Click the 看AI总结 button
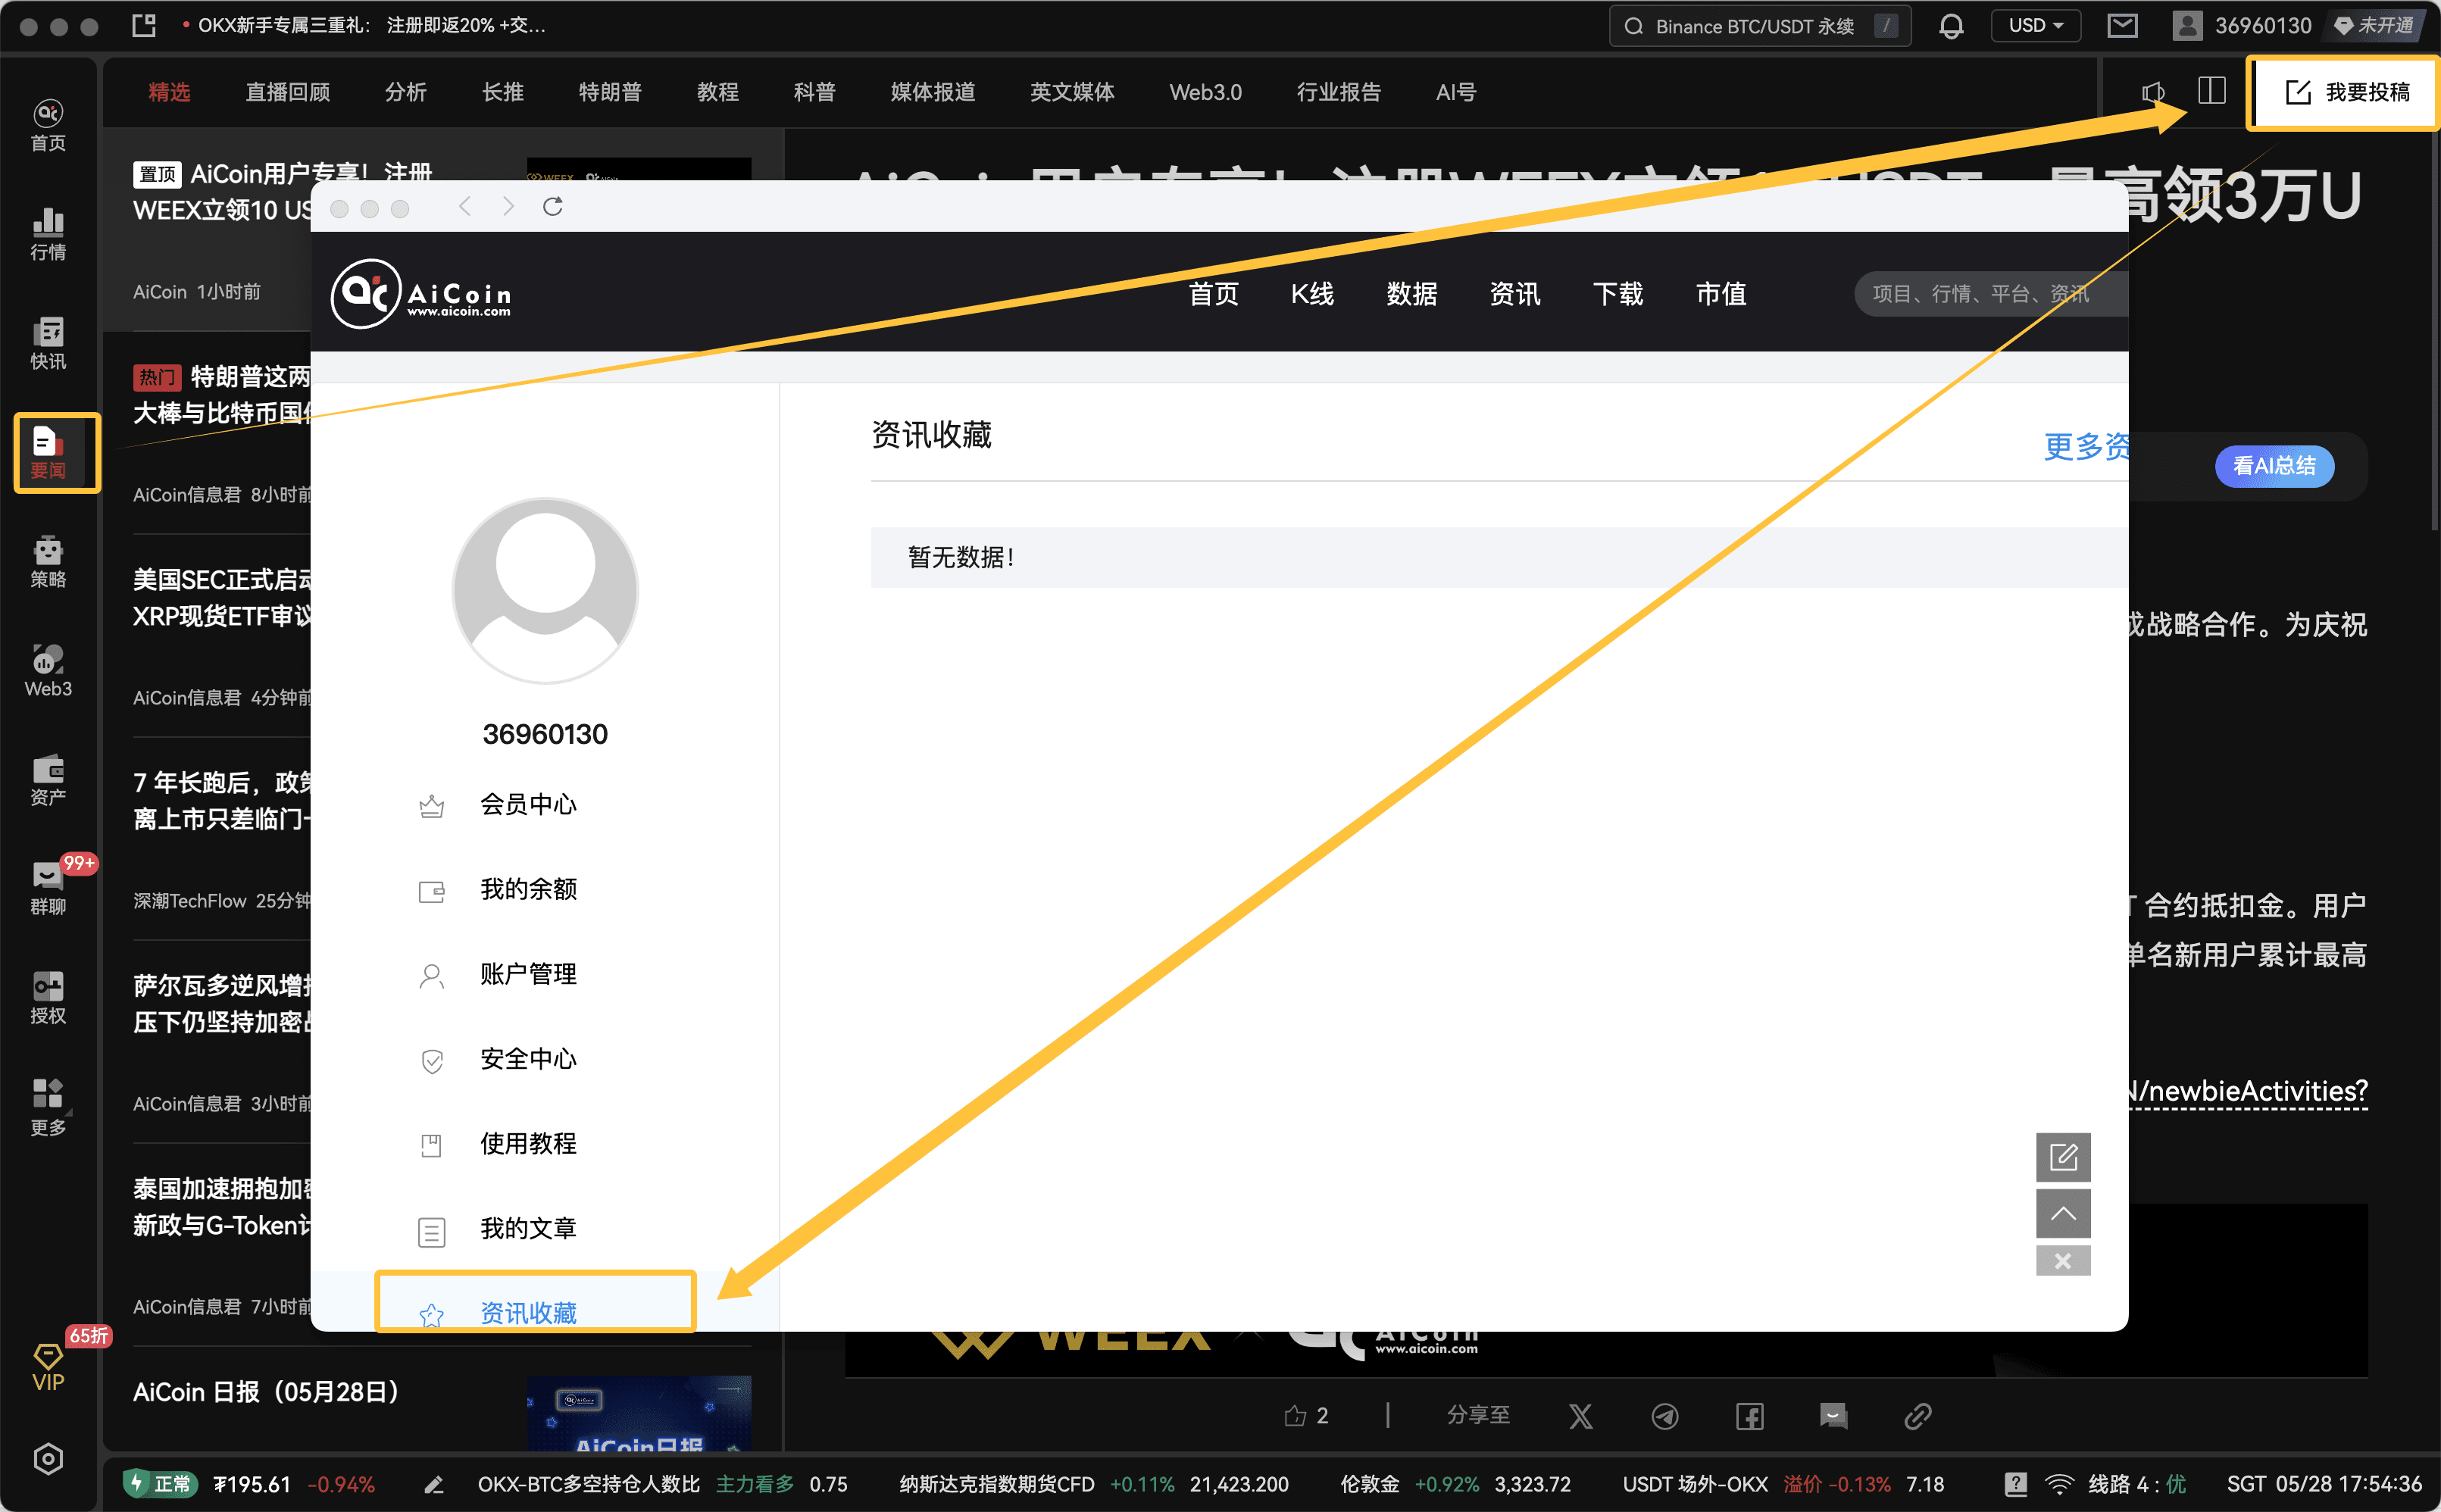 click(x=2274, y=465)
